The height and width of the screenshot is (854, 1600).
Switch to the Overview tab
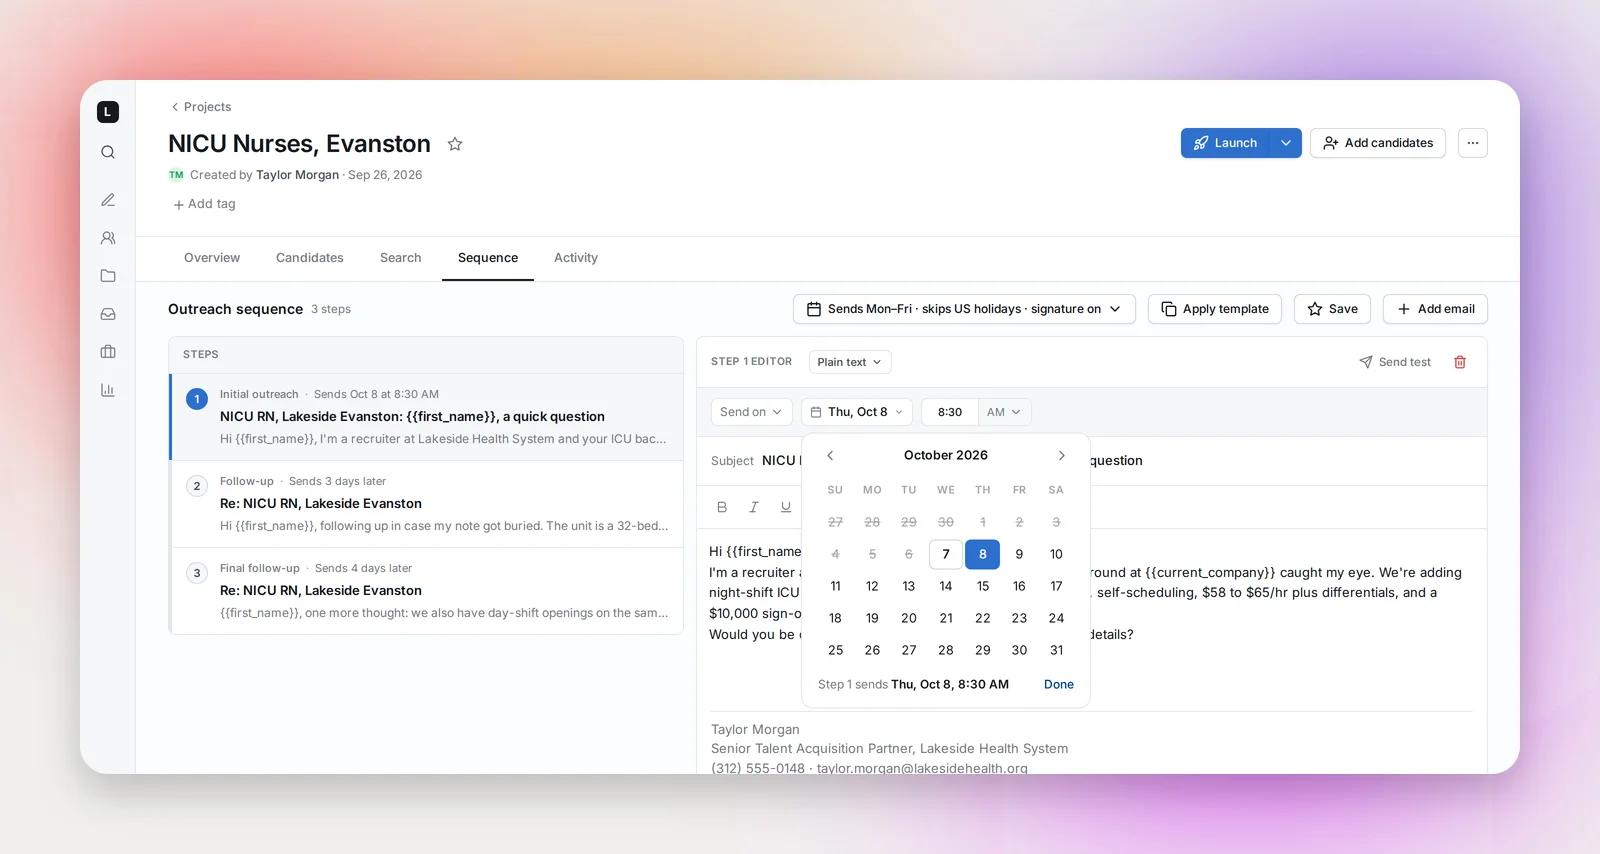click(x=212, y=258)
